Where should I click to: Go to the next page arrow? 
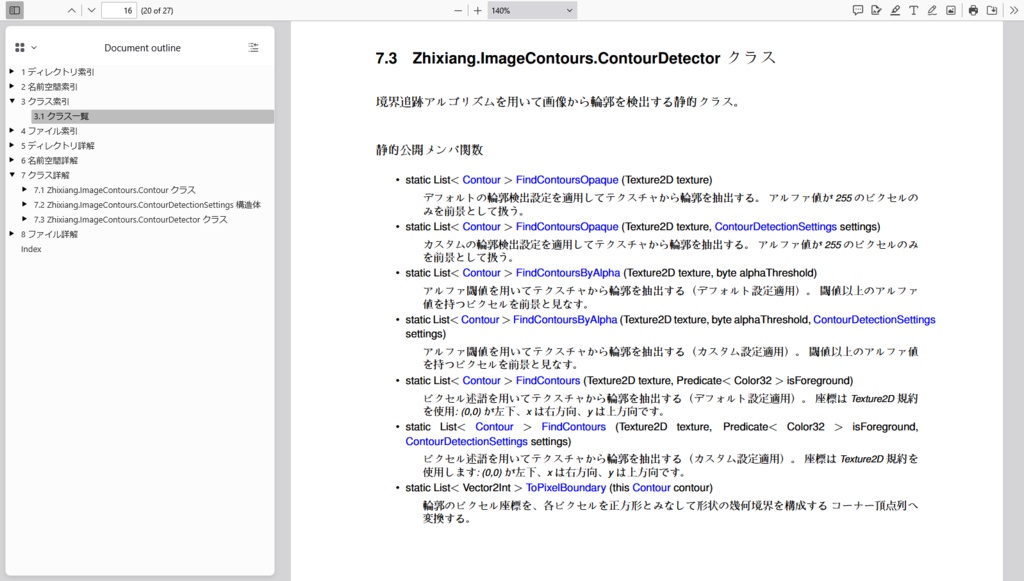[x=91, y=10]
